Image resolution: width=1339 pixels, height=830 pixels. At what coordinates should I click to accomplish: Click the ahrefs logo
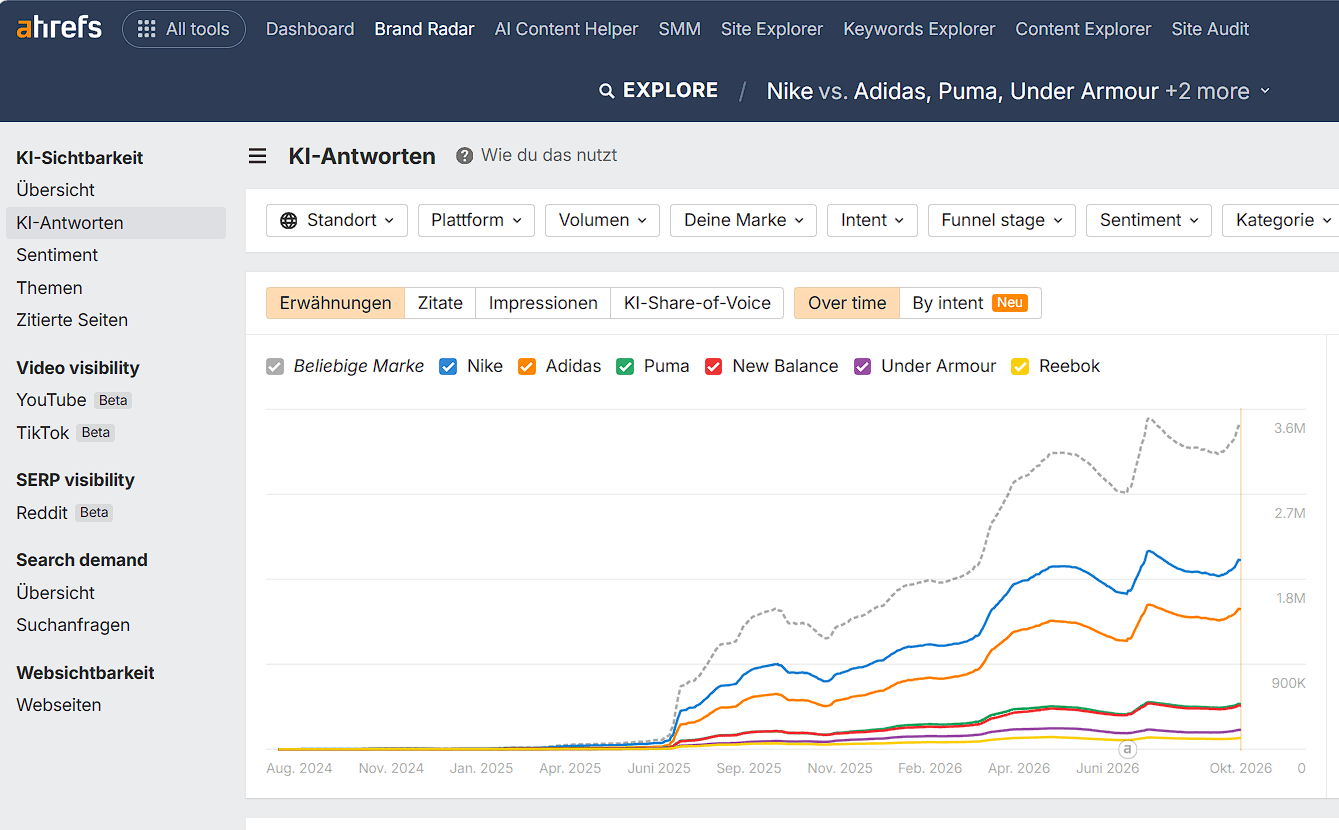pos(59,28)
